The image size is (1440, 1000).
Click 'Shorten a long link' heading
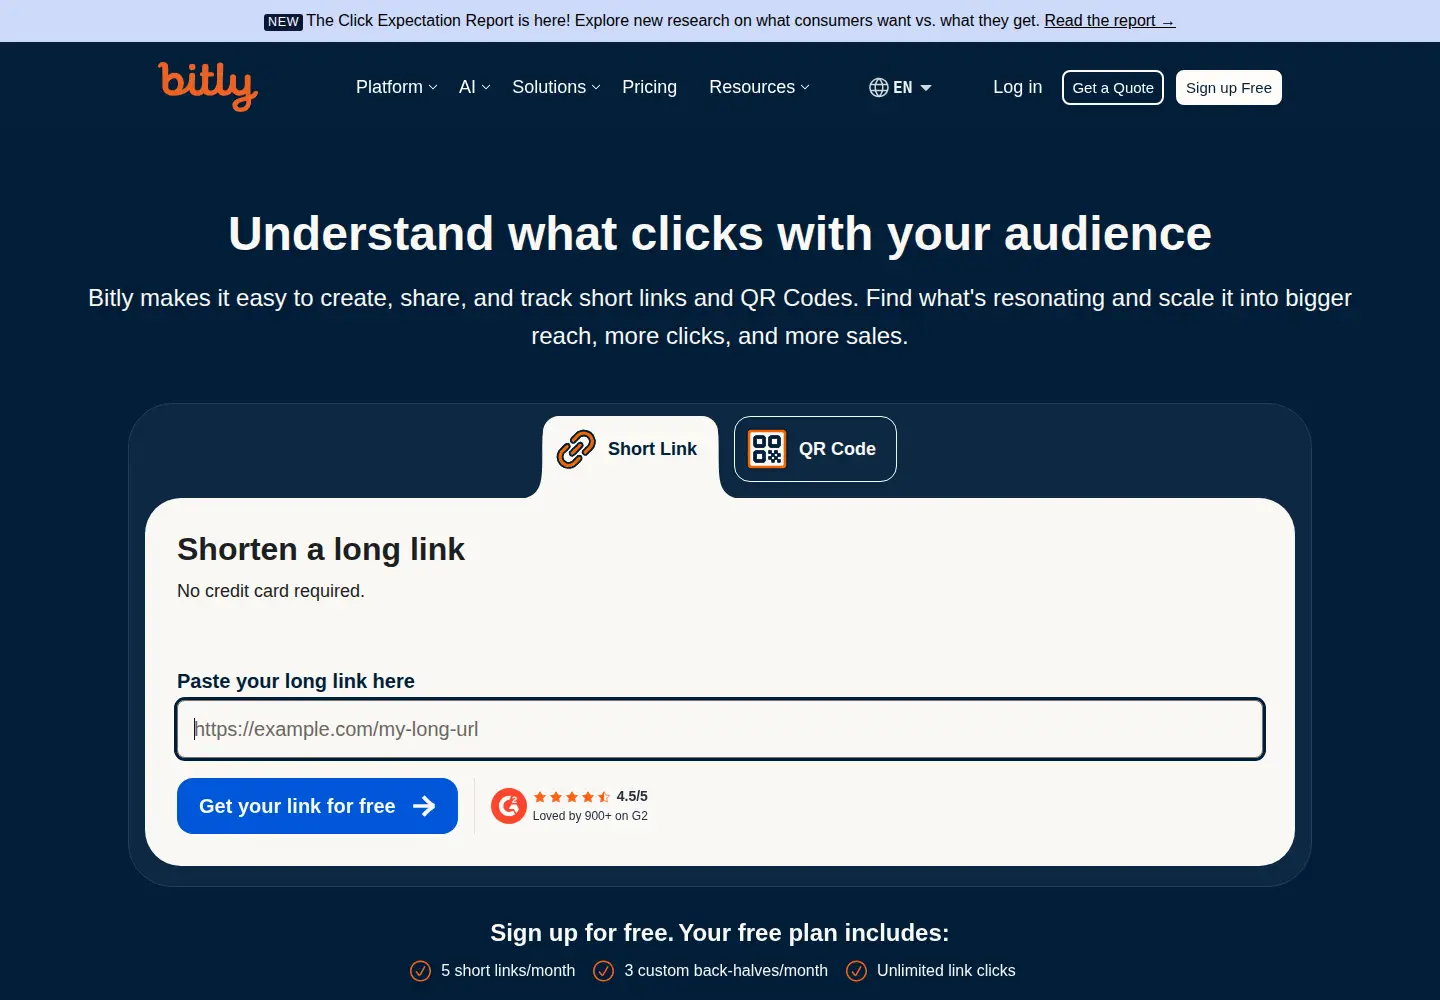pos(321,549)
